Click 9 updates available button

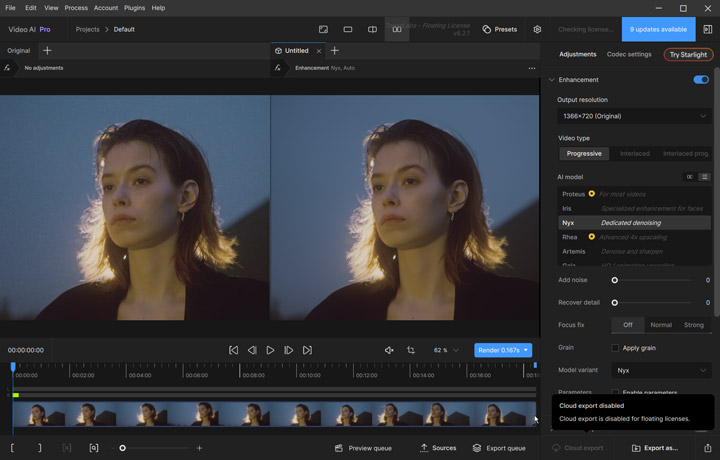click(658, 29)
